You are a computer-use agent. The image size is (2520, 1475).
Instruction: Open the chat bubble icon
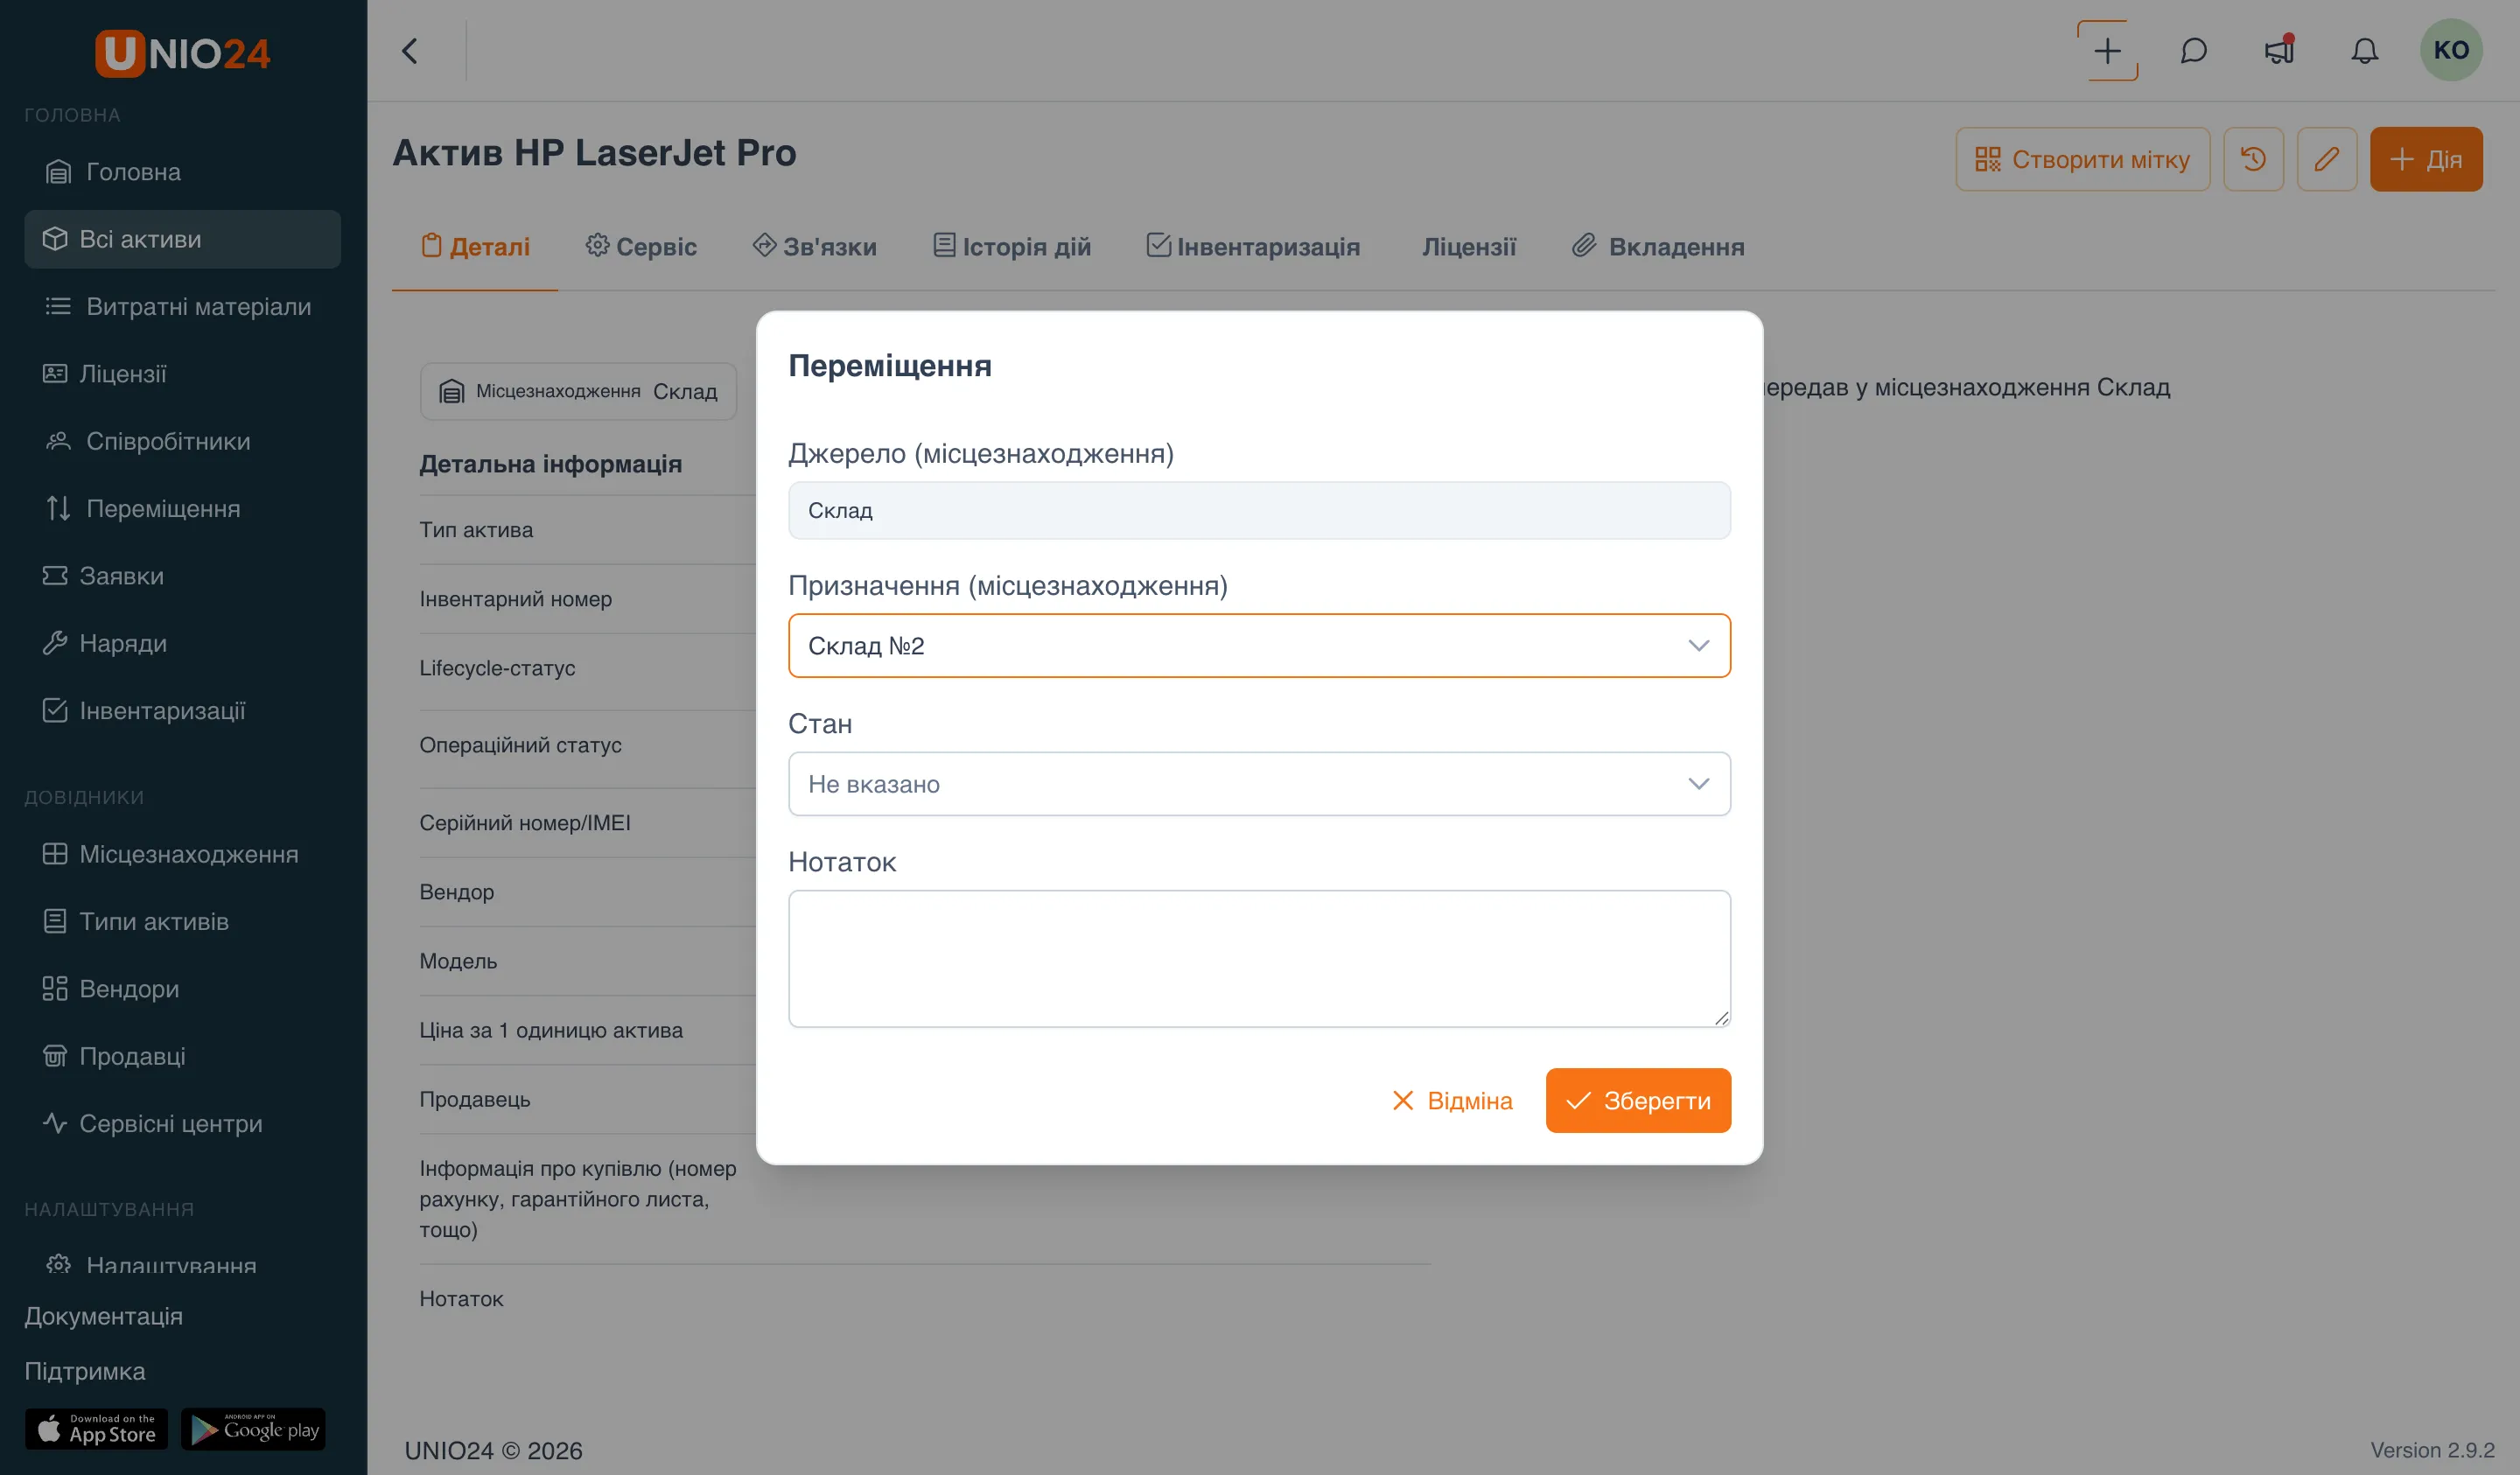tap(2193, 51)
